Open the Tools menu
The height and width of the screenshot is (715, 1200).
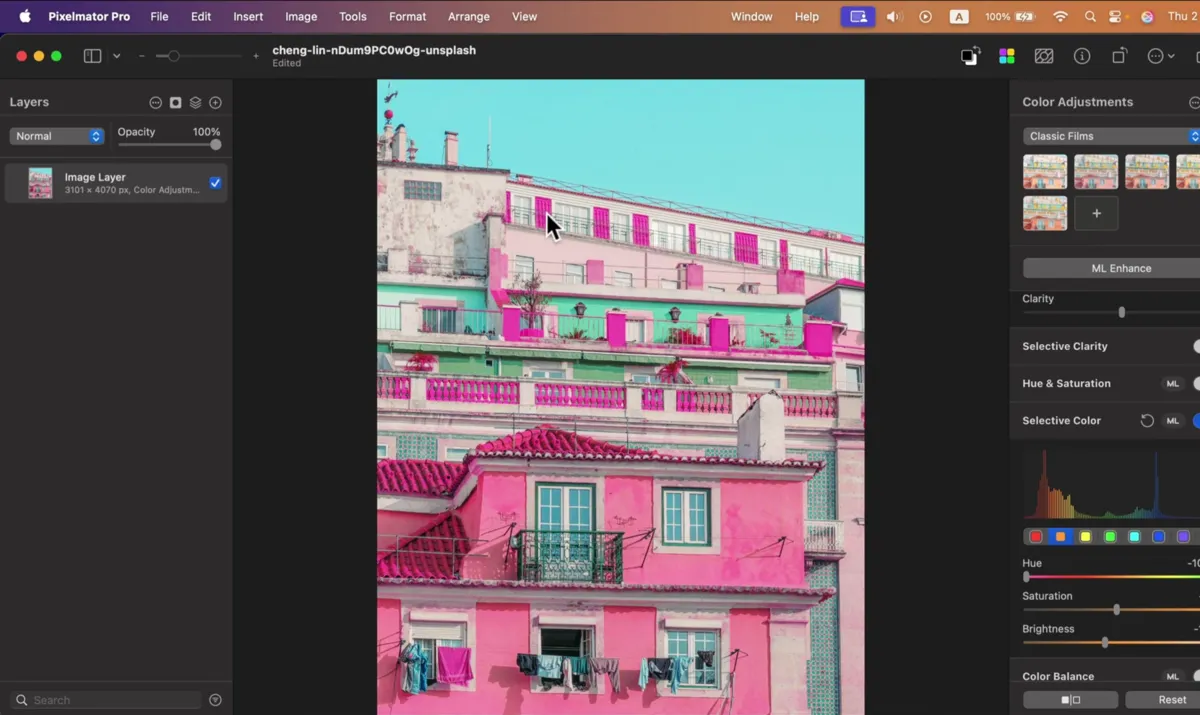[x=352, y=16]
